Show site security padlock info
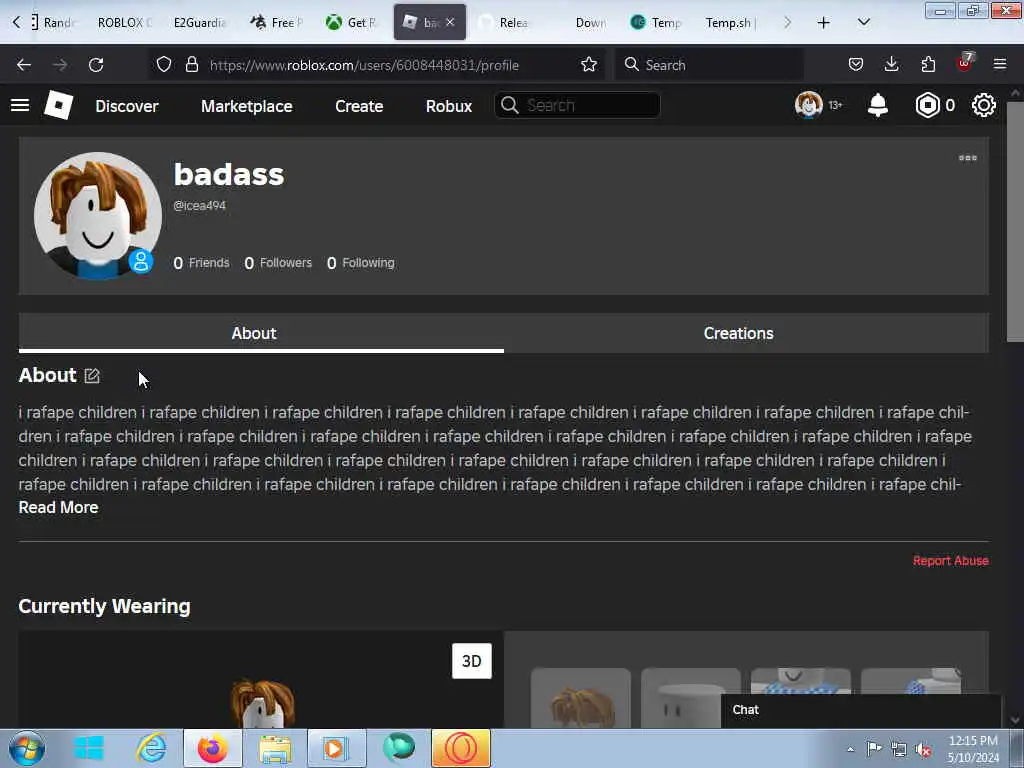1024x768 pixels. click(191, 65)
